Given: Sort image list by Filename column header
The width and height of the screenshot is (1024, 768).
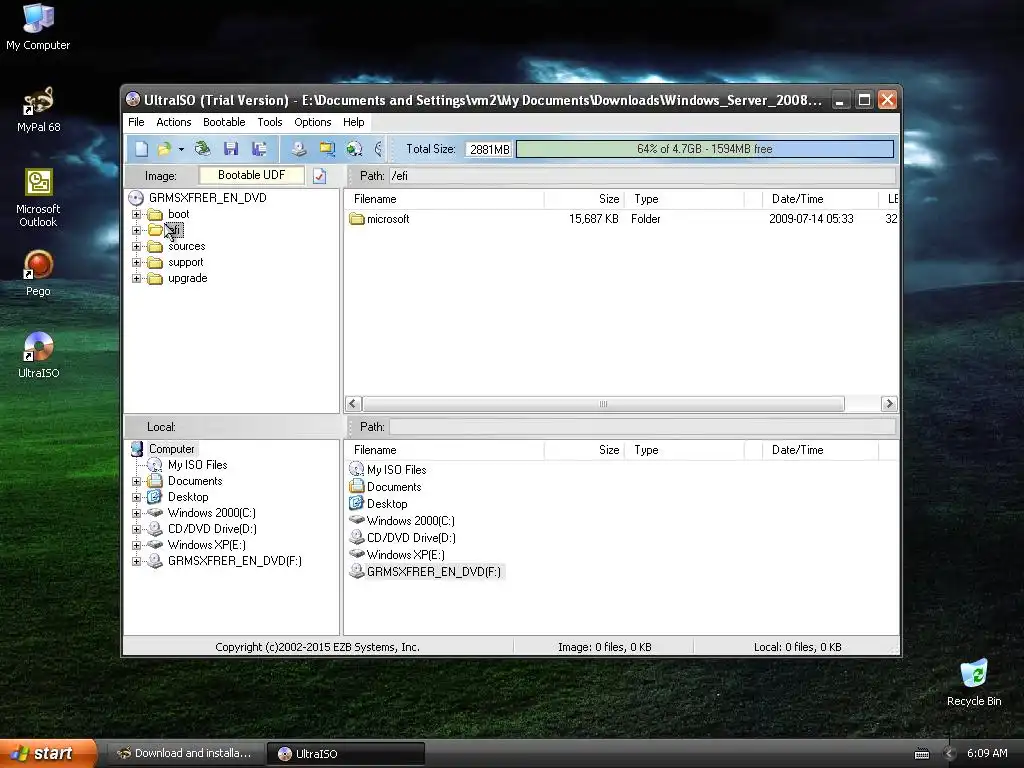Looking at the screenshot, I should pyautogui.click(x=445, y=199).
